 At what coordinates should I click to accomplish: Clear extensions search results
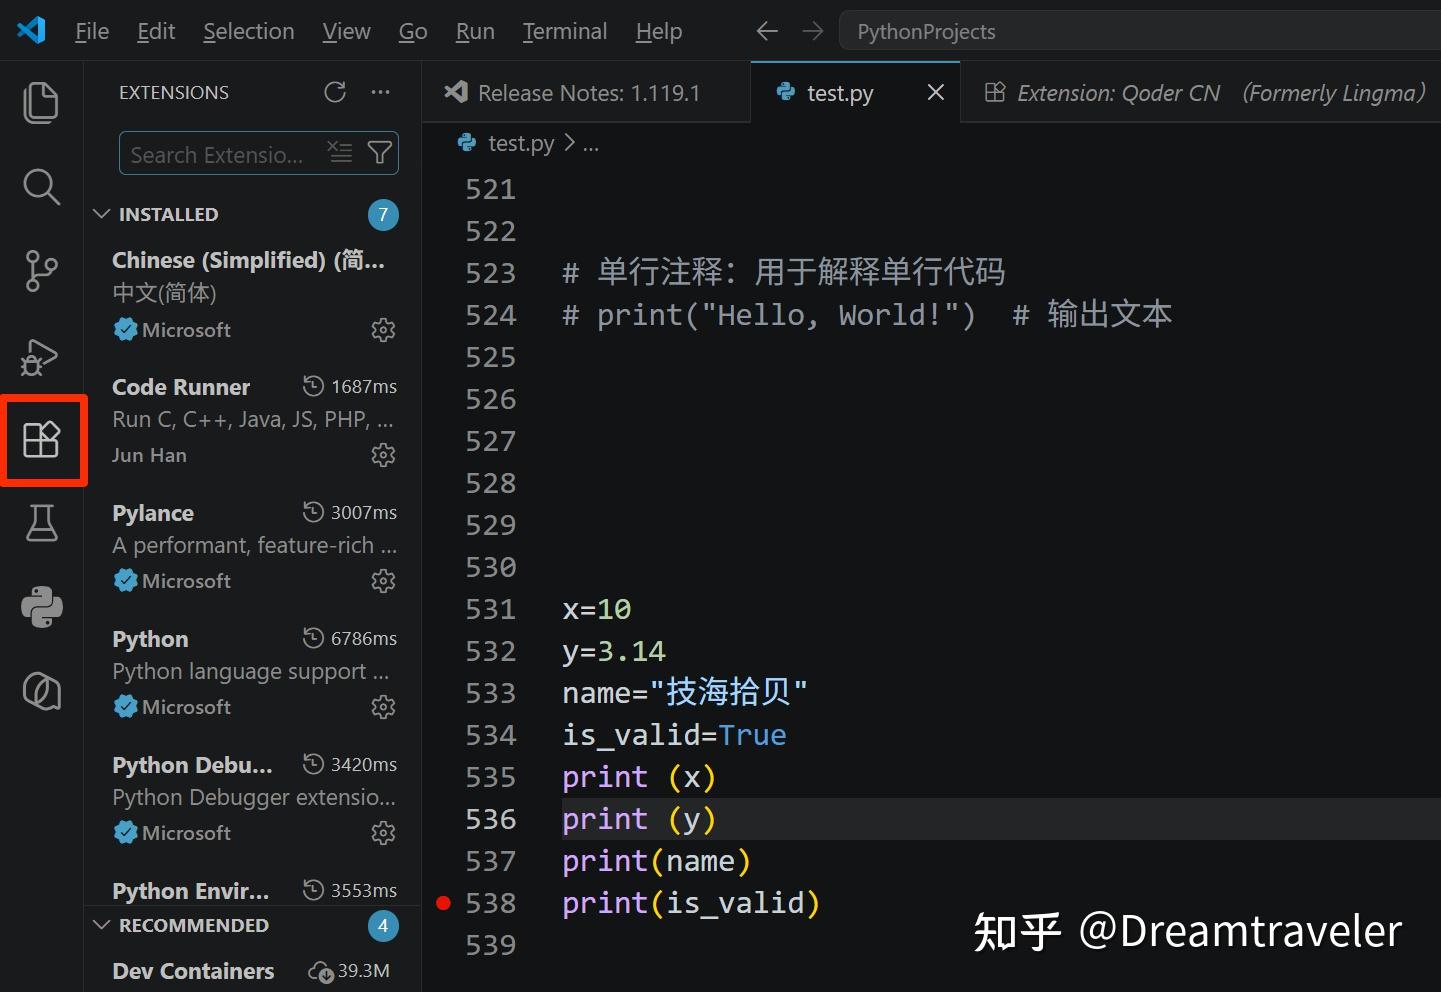click(340, 153)
